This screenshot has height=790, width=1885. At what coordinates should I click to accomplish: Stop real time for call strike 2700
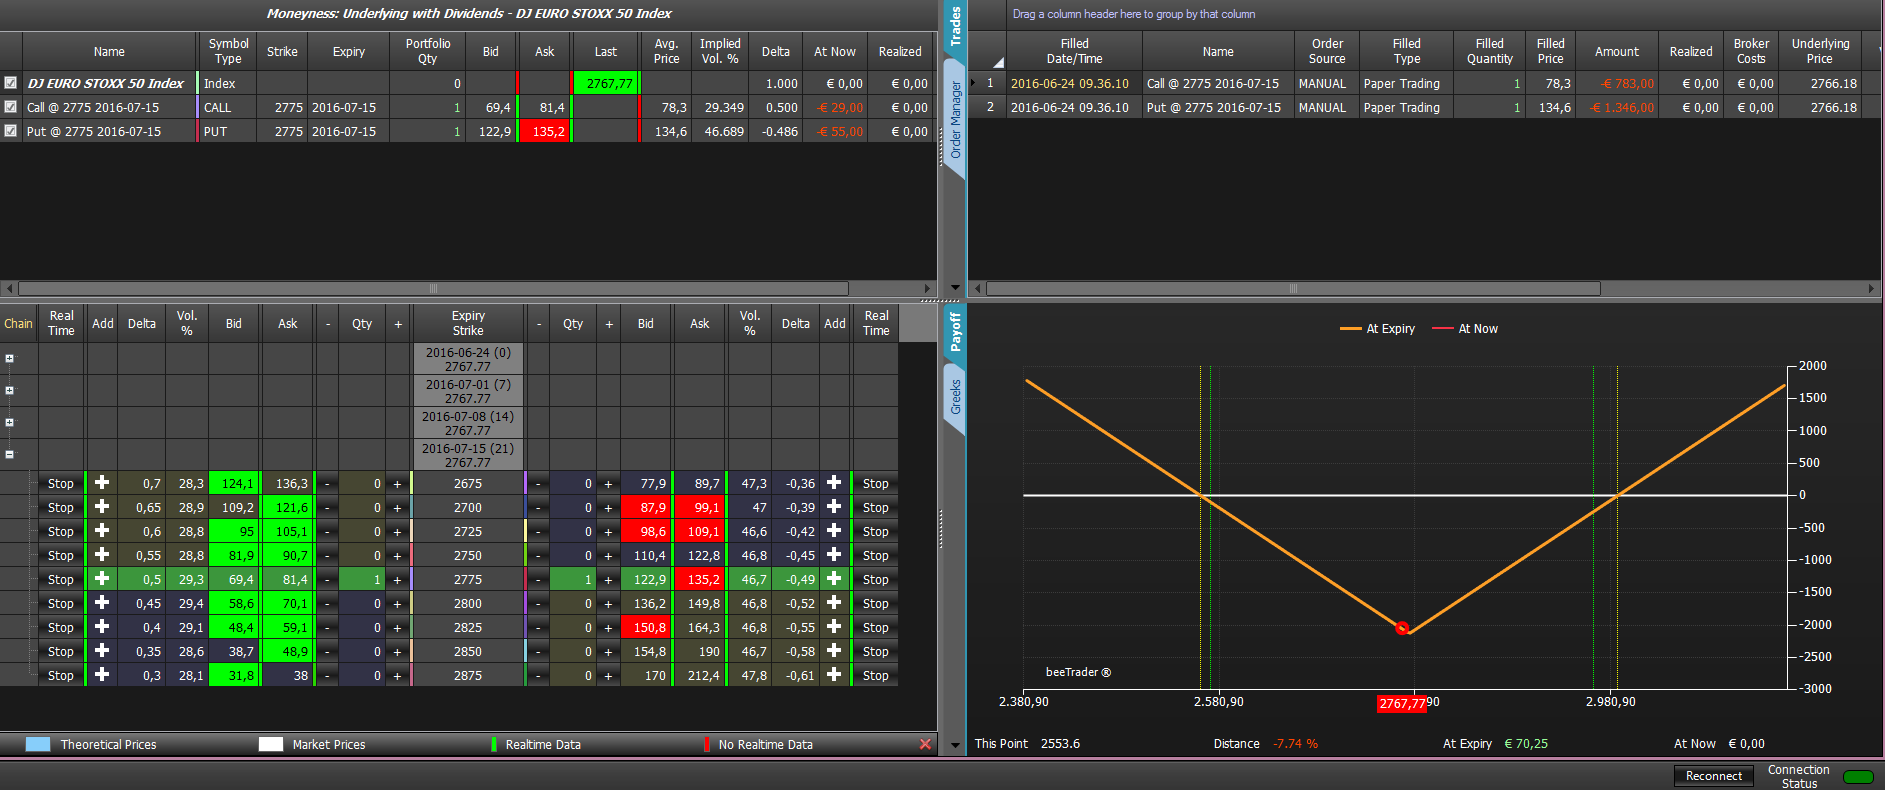61,508
